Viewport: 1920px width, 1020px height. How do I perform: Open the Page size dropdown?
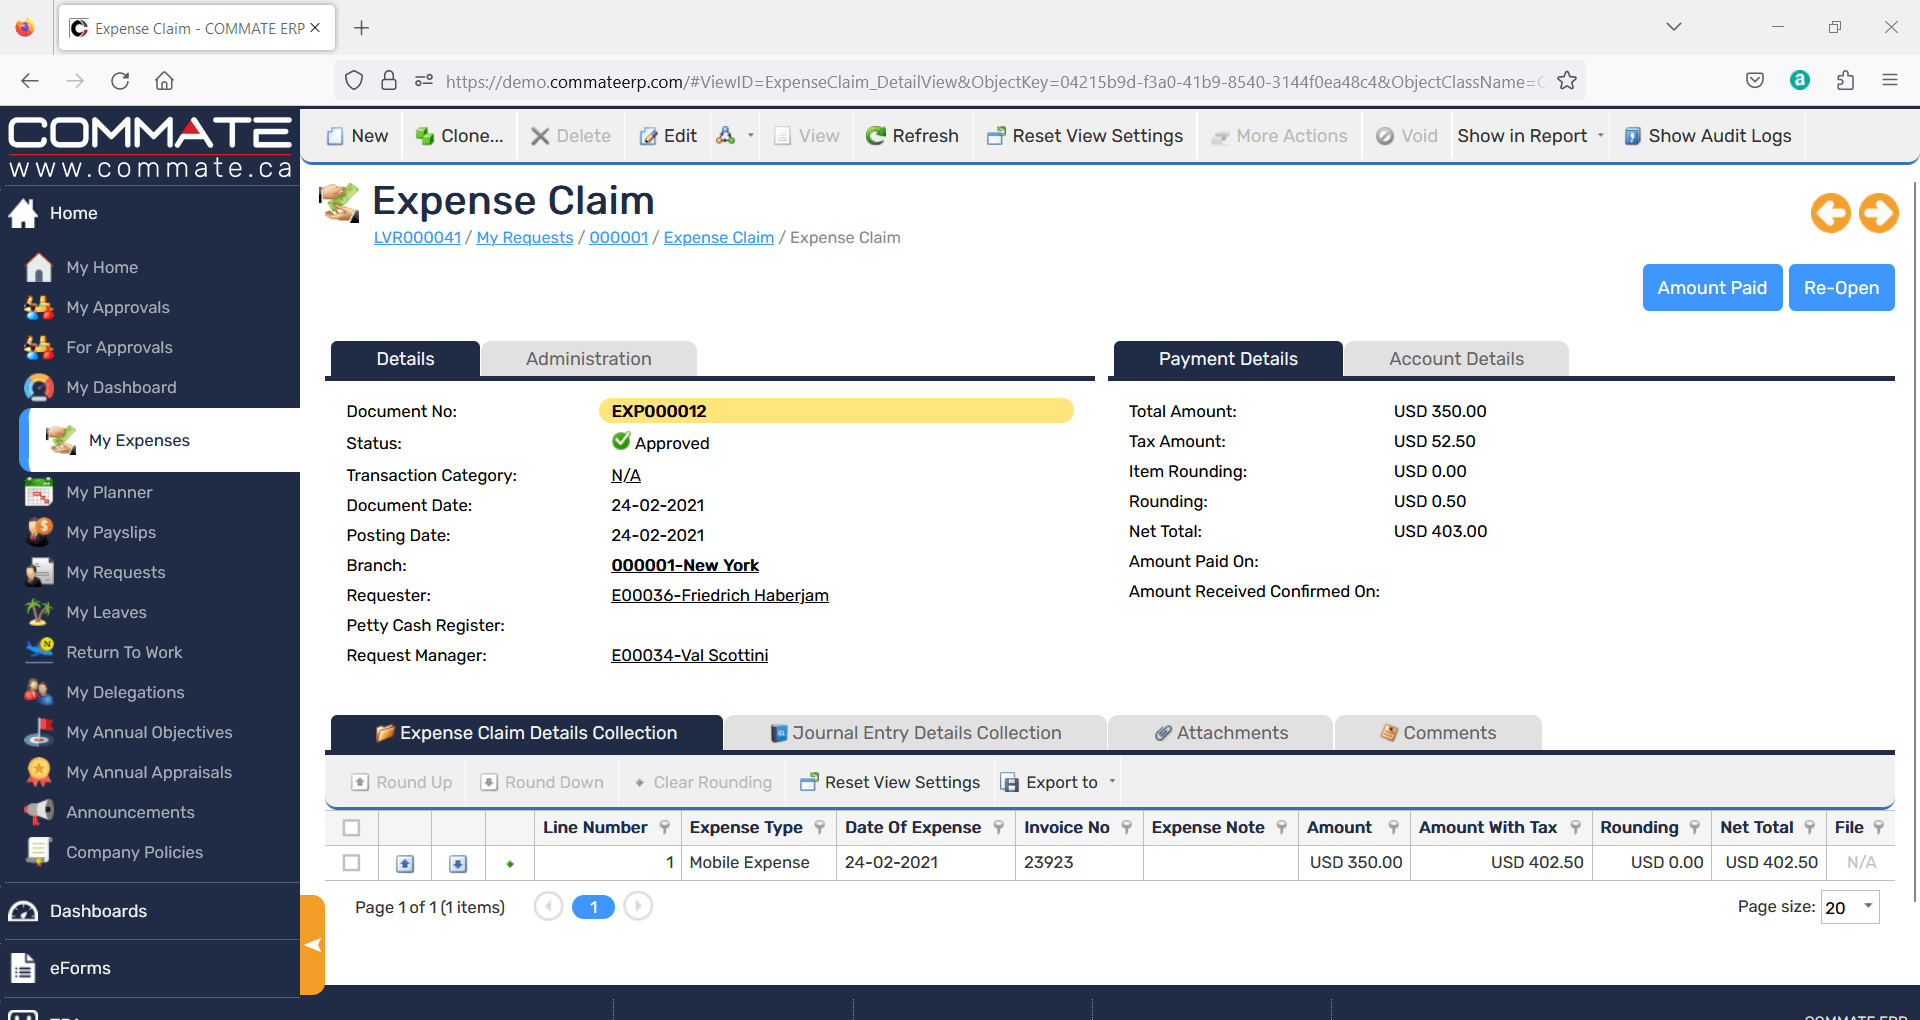pyautogui.click(x=1868, y=906)
